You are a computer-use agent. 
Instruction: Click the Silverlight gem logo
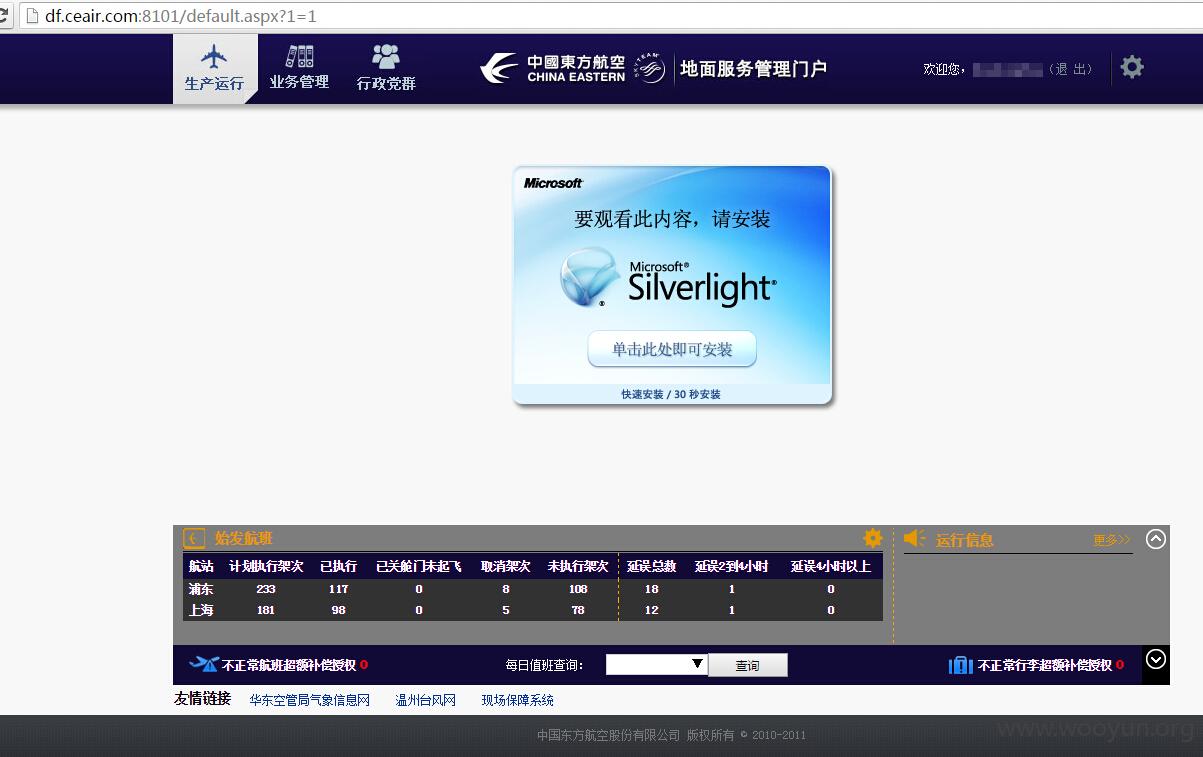(x=590, y=276)
